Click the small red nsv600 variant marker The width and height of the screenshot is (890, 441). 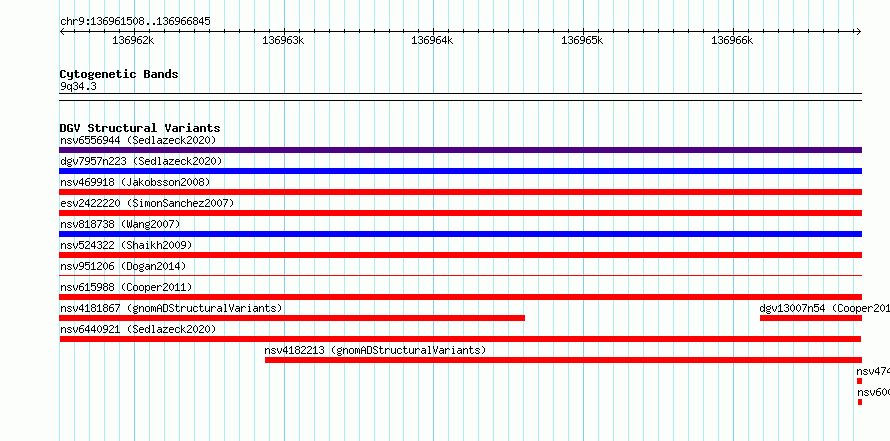click(860, 402)
